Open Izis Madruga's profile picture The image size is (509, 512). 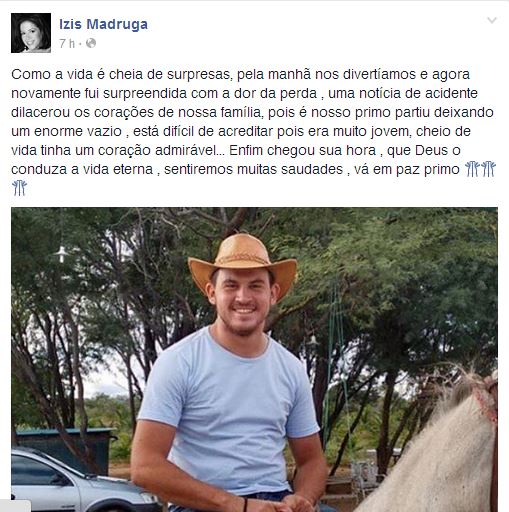[31, 33]
